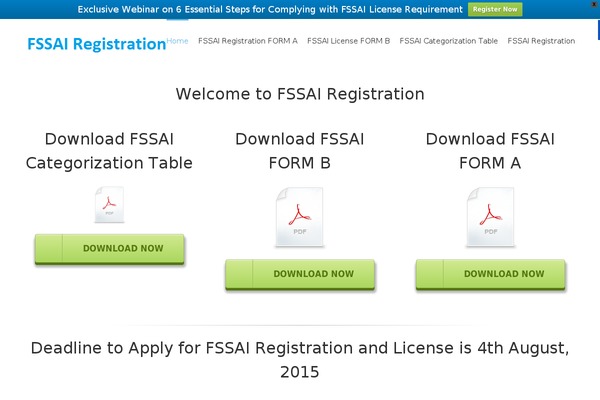This screenshot has width=600, height=400.
Task: Open the FSSAI Registration menu item
Action: [x=541, y=41]
